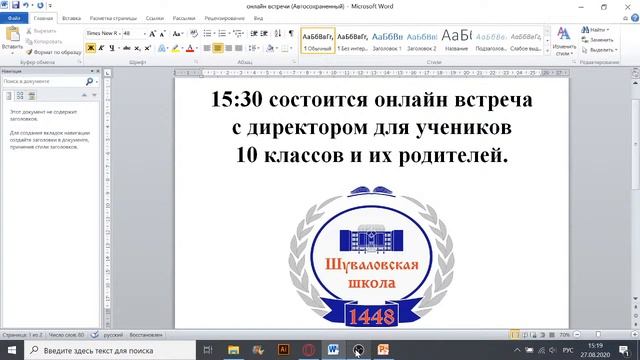
Task: Activate Format Painter (Формат по образцу)
Action: pos(53,52)
